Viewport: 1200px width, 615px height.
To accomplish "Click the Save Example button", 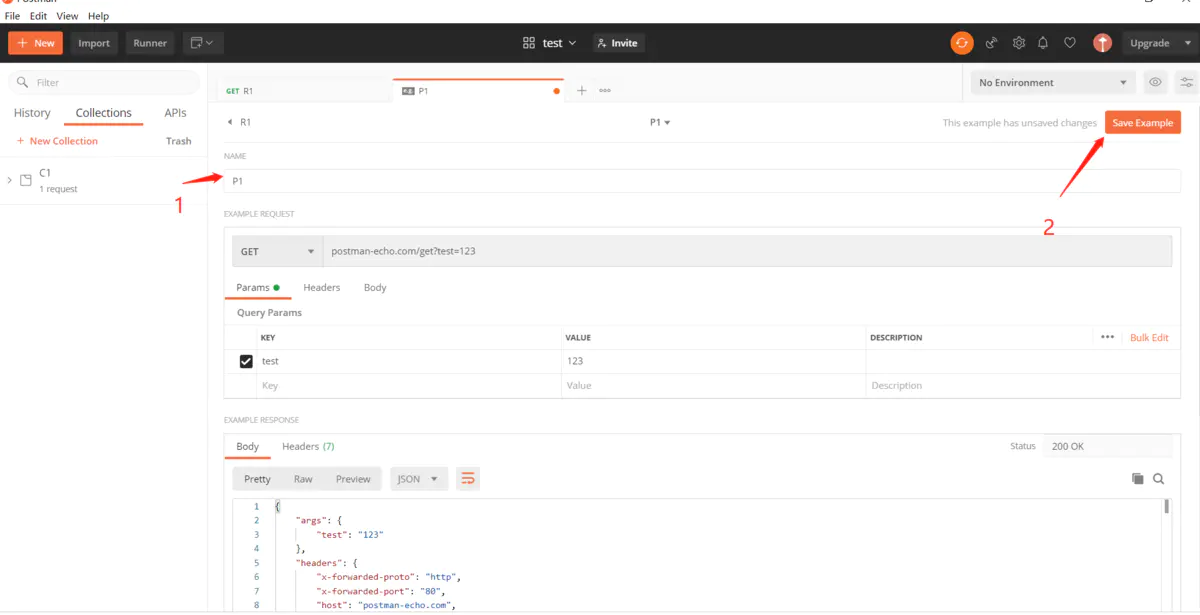I will (1143, 122).
